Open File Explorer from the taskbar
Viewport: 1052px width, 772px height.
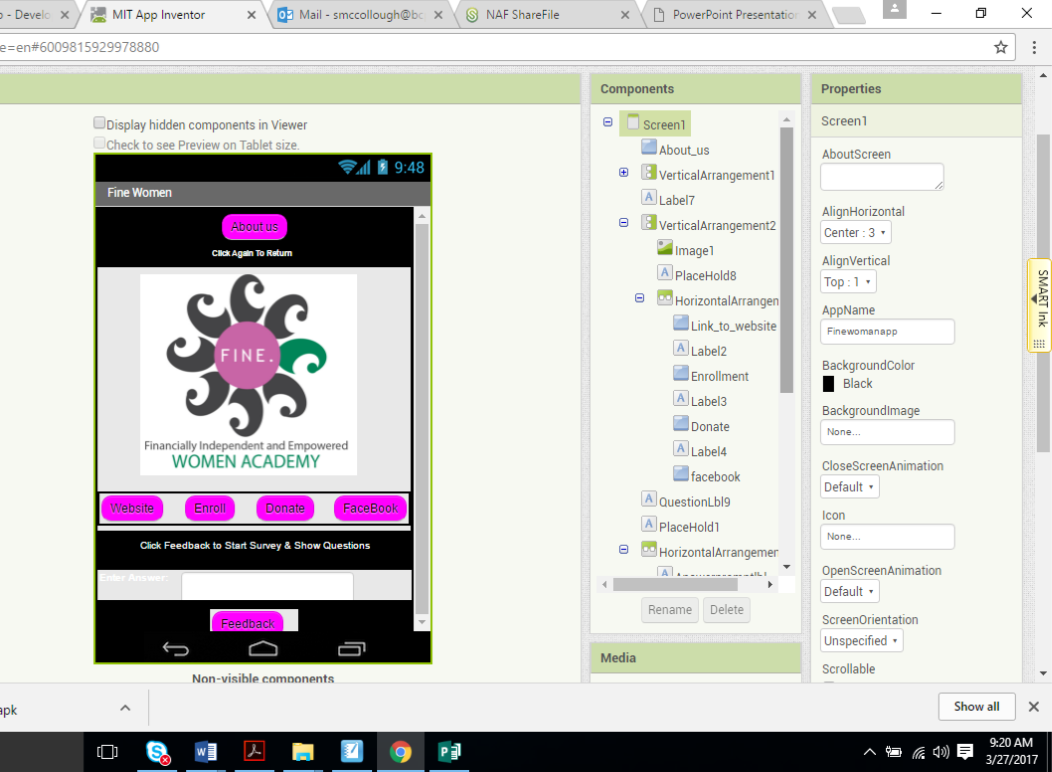coord(303,752)
